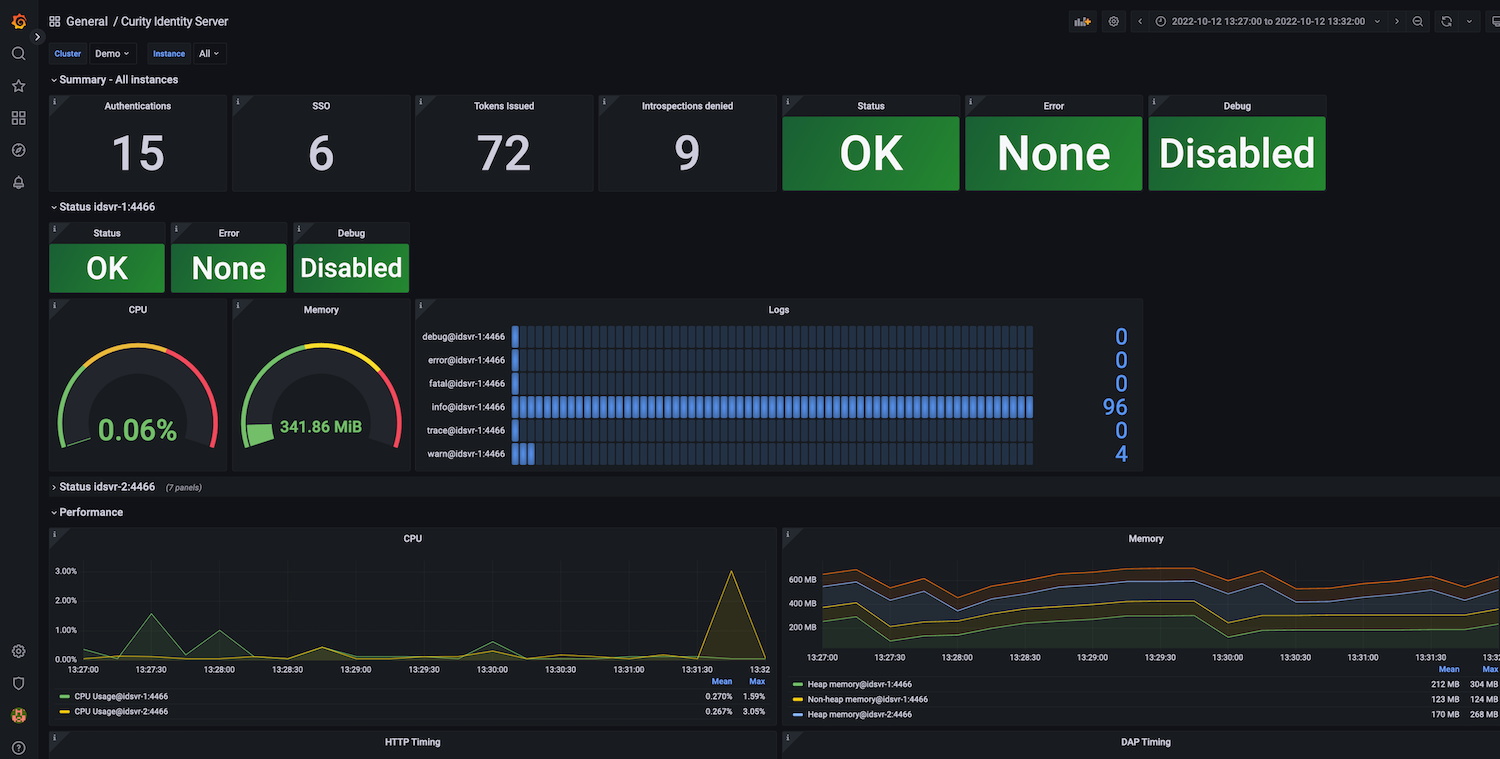Show info icon on the Memory gauge panel
Viewport: 1500px width, 759px height.
pos(238,305)
